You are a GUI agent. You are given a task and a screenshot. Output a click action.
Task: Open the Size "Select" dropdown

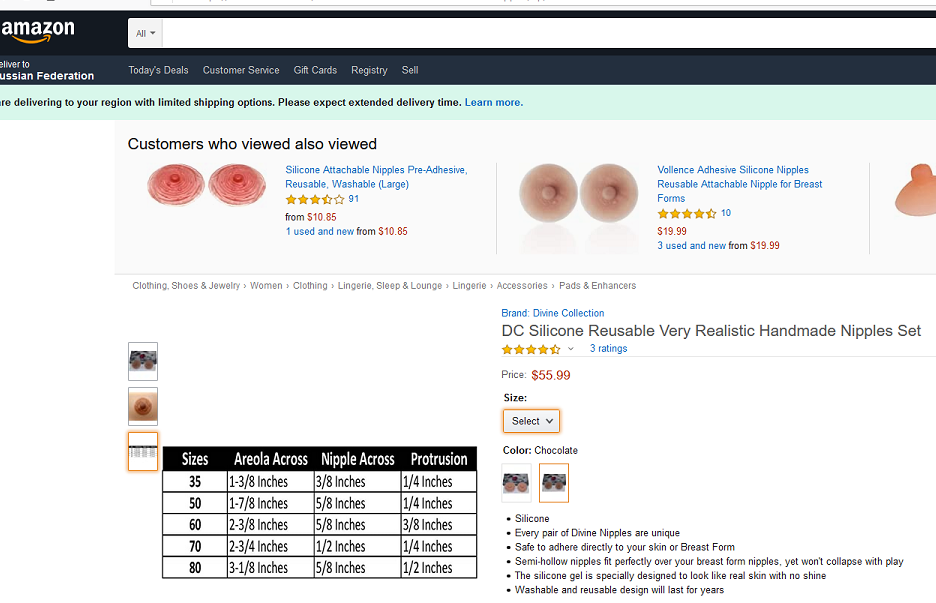tap(532, 421)
